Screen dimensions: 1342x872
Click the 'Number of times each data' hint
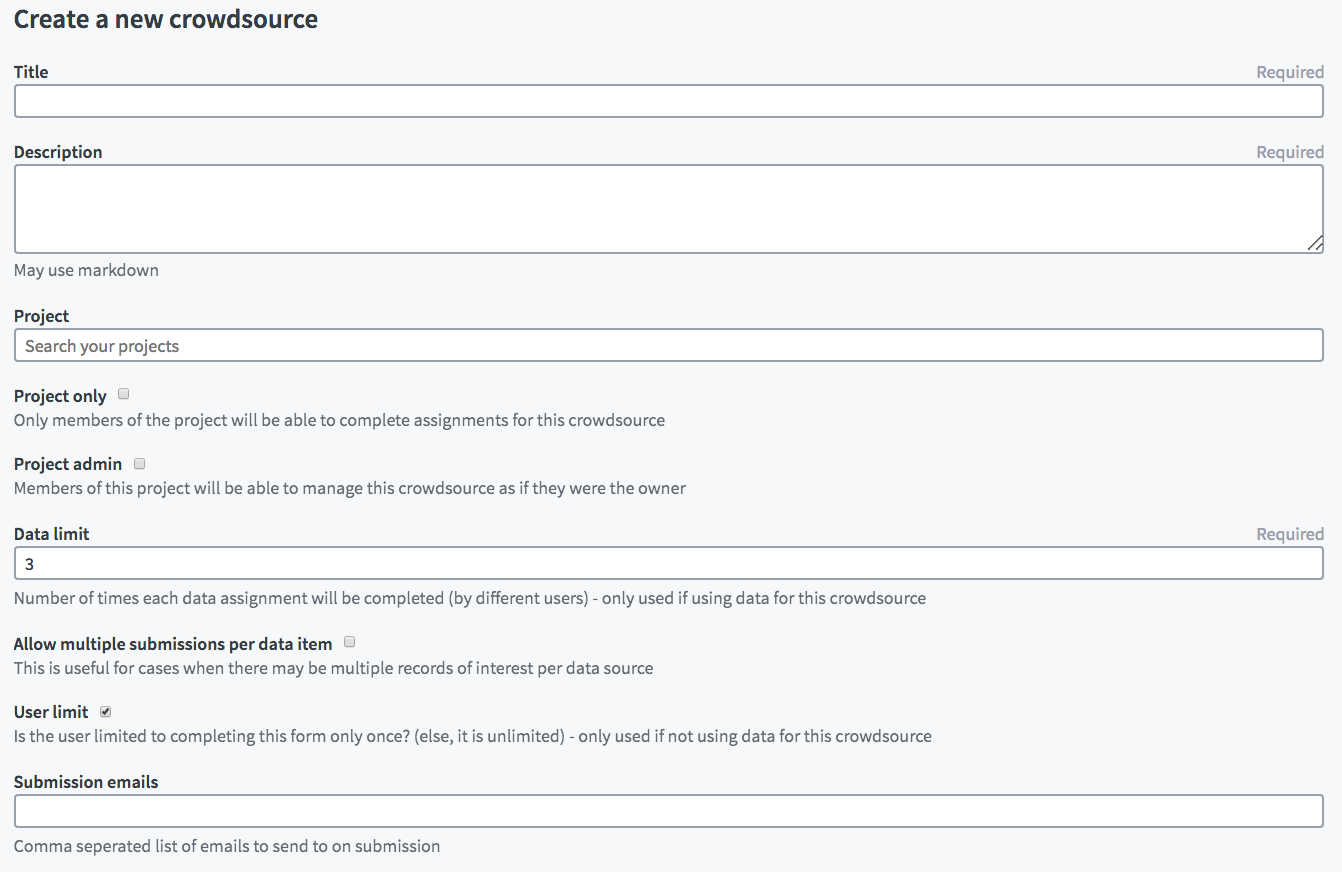point(470,598)
